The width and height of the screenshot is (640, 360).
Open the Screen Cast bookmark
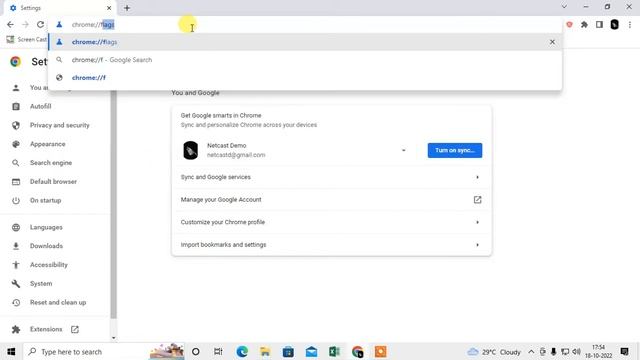27,40
